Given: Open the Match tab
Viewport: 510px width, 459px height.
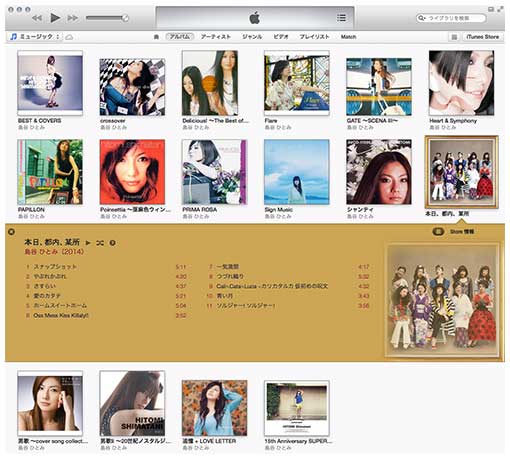Looking at the screenshot, I should pos(348,37).
